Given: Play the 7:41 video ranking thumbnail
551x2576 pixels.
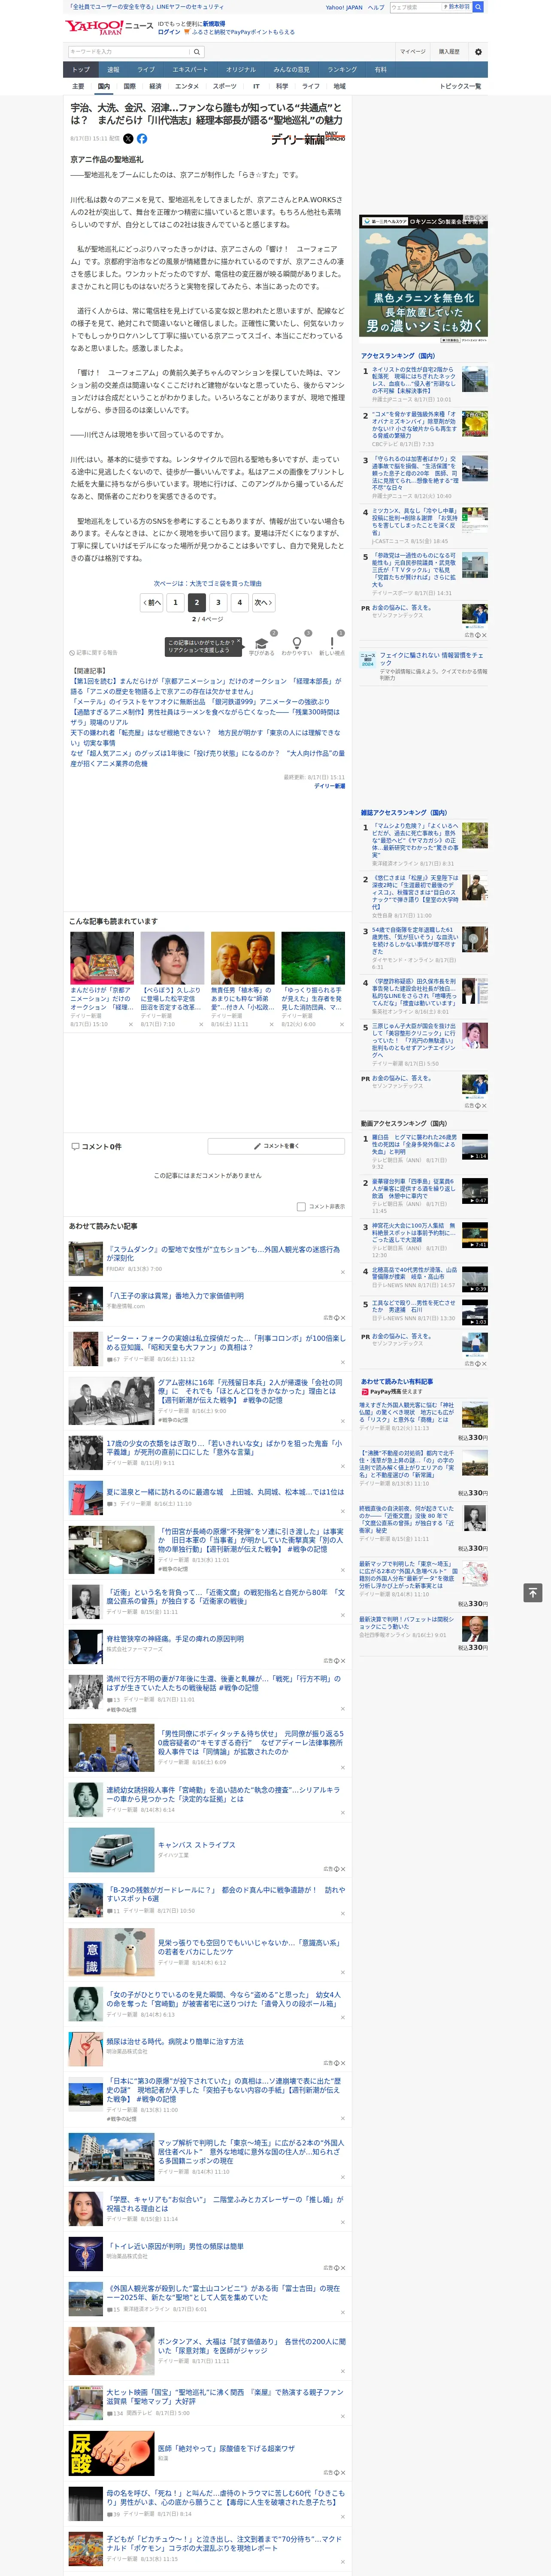Looking at the screenshot, I should (x=475, y=1235).
